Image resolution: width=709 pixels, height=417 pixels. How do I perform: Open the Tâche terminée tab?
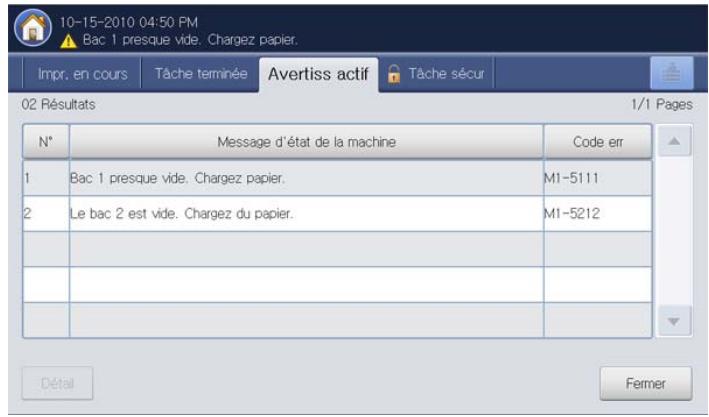[201, 74]
